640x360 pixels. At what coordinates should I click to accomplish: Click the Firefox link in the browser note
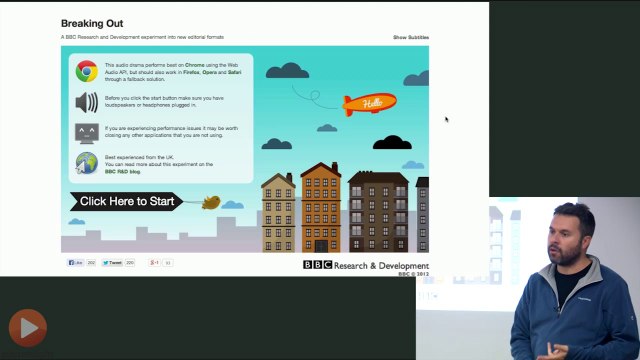[x=191, y=72]
